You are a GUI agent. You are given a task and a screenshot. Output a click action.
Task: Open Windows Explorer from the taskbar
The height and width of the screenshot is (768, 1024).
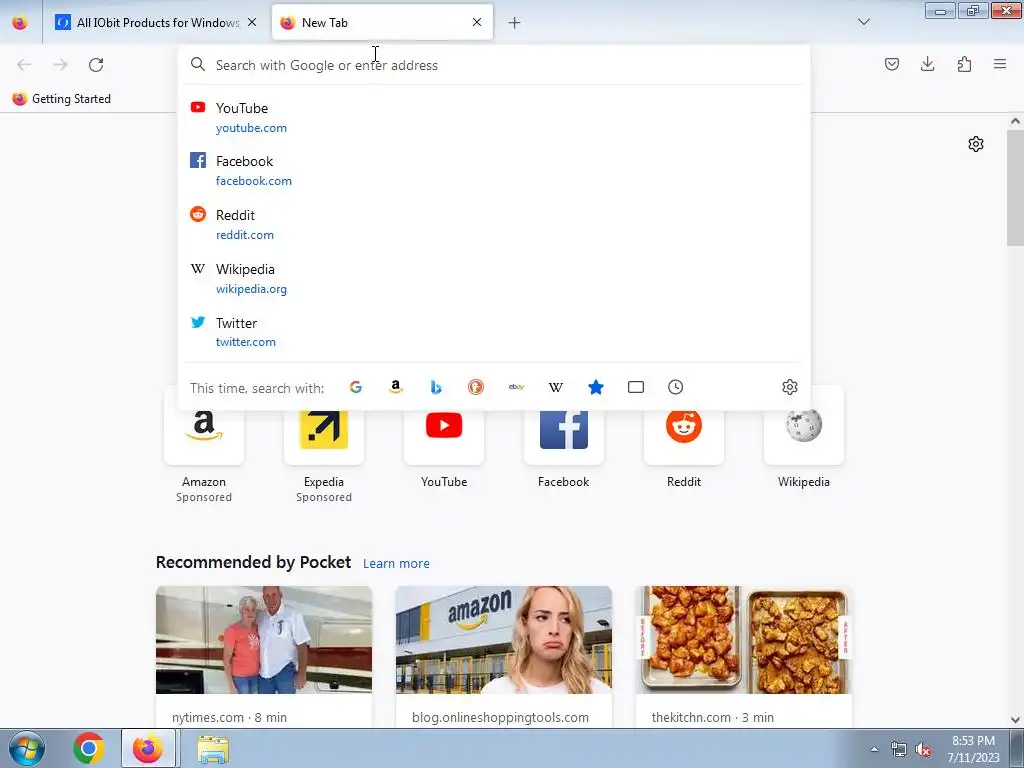pos(213,749)
